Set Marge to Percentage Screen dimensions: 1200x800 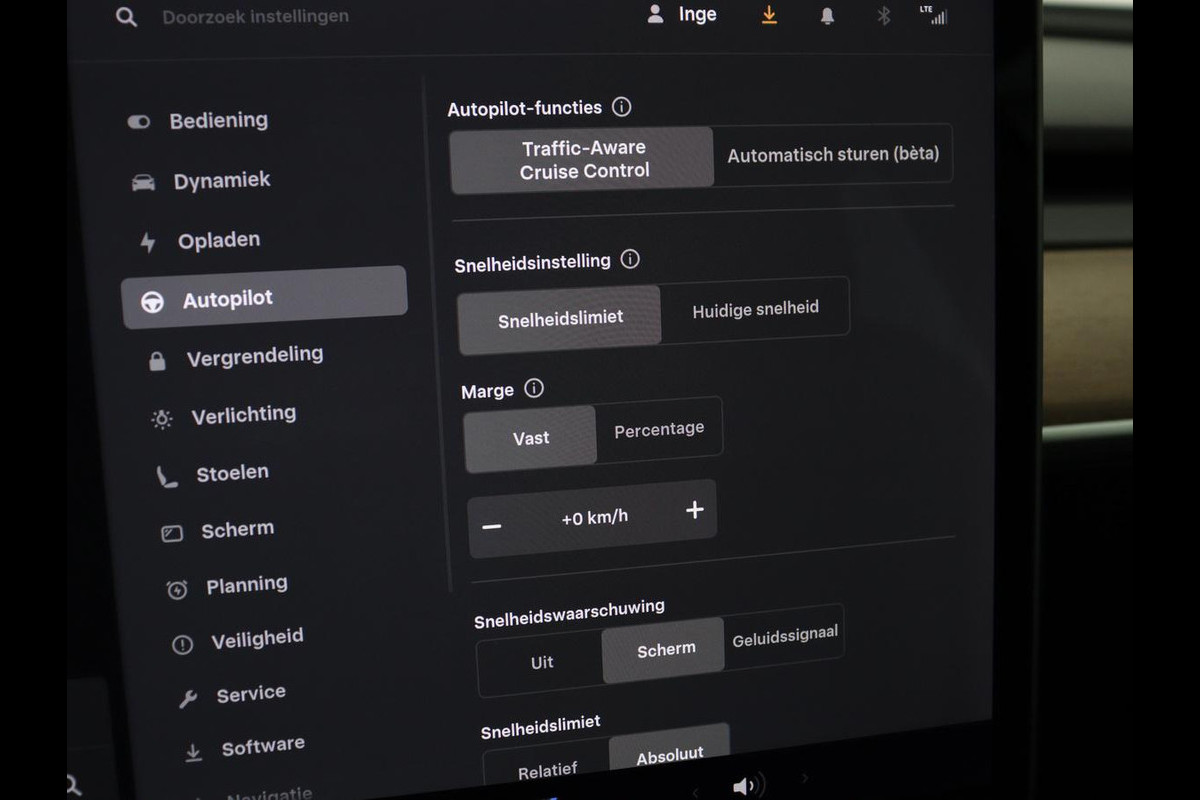659,429
